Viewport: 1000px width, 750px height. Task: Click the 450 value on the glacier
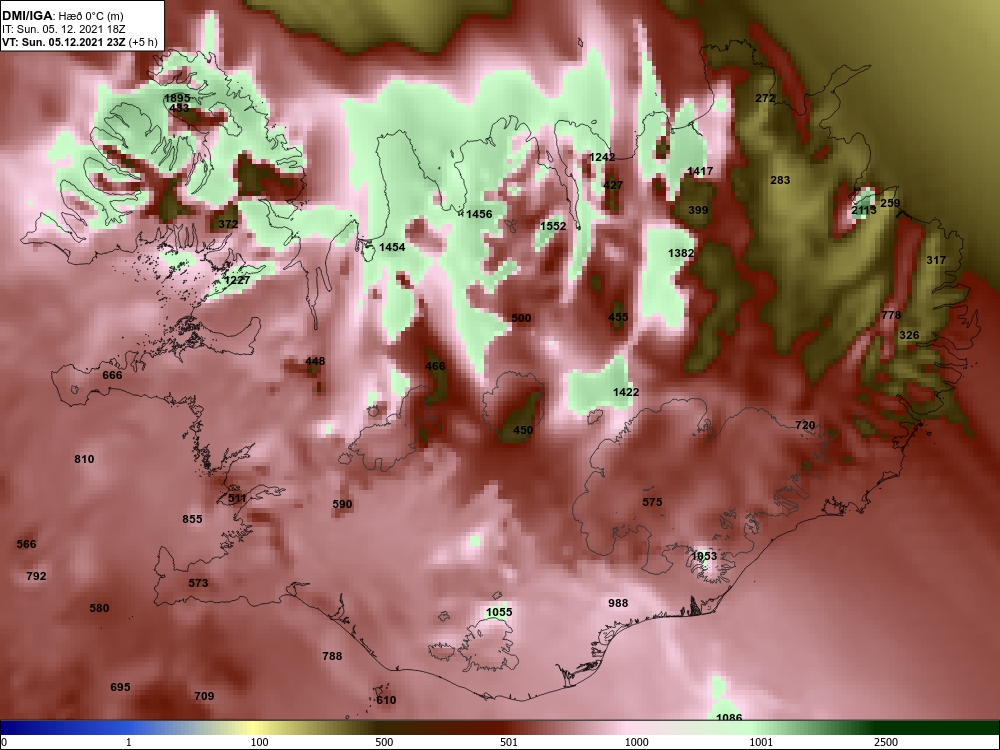click(523, 430)
